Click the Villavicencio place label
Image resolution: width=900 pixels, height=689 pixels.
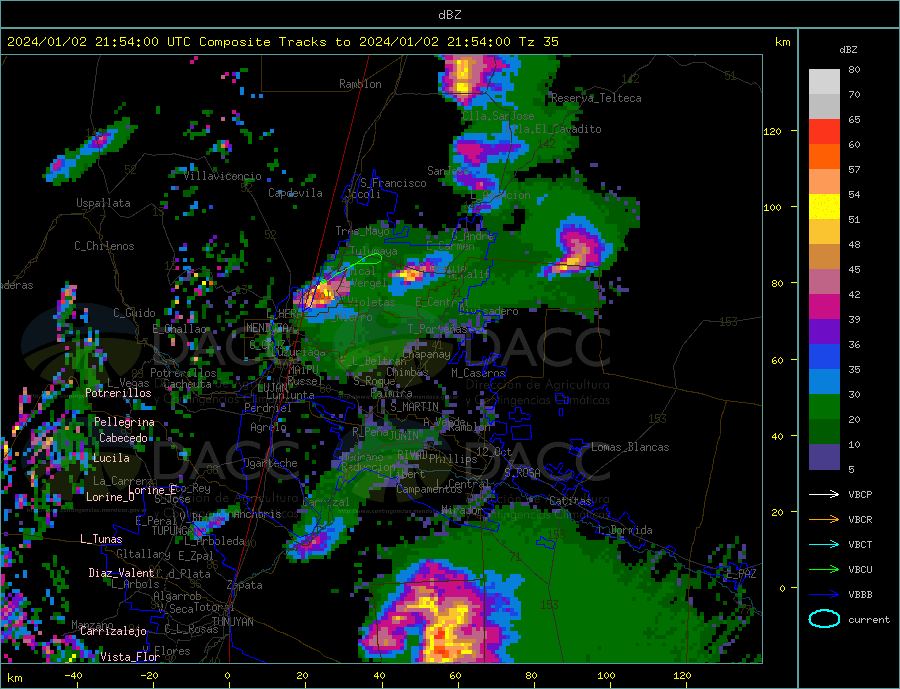(x=223, y=176)
